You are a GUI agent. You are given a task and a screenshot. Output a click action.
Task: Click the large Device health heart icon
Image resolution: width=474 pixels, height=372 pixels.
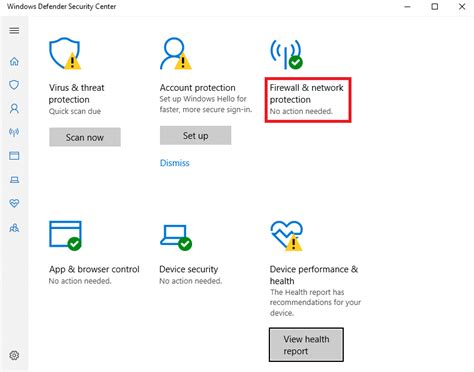[287, 236]
